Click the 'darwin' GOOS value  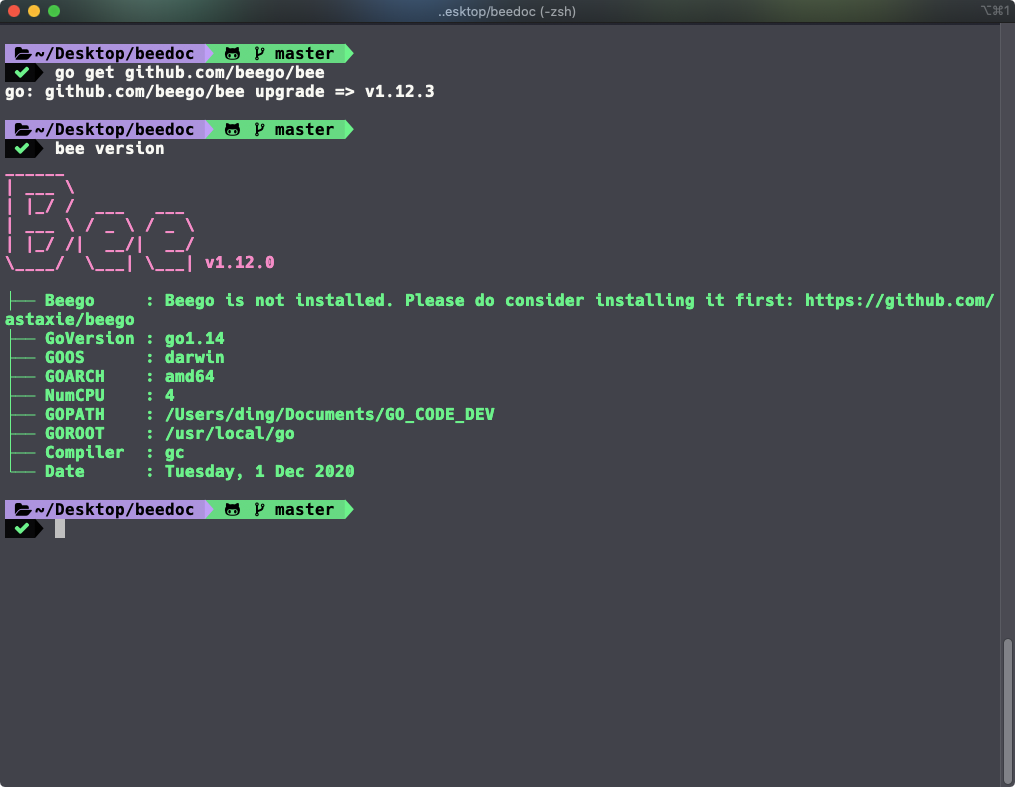[195, 357]
